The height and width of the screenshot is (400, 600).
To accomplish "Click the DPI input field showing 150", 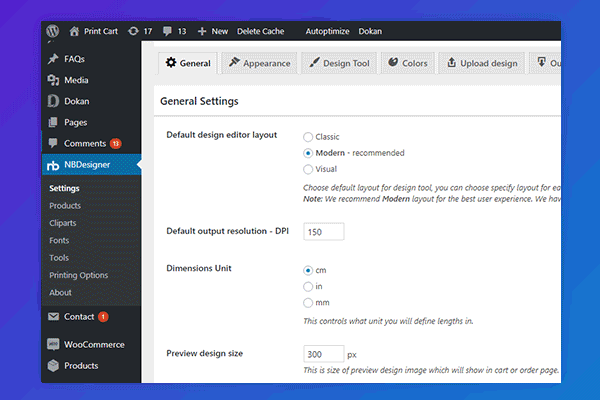I will click(x=324, y=232).
